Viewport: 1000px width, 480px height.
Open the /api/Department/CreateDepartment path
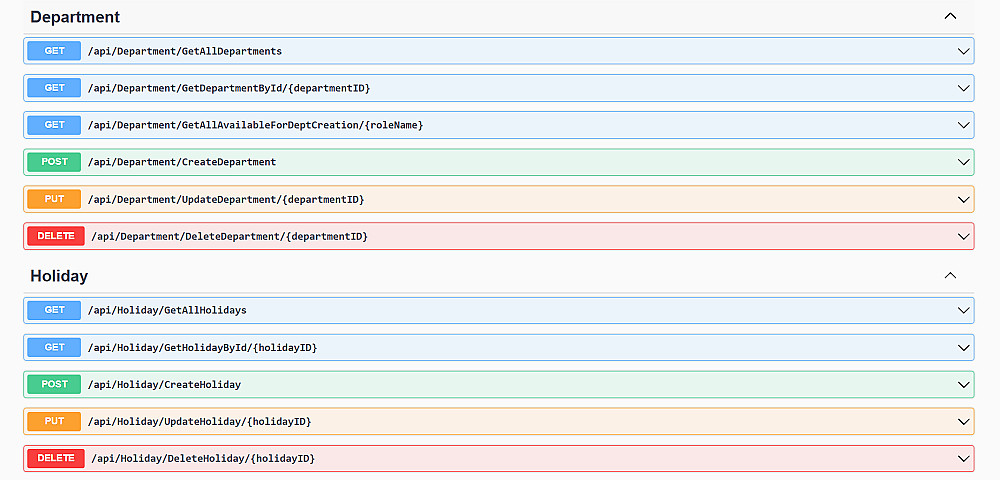pos(182,162)
